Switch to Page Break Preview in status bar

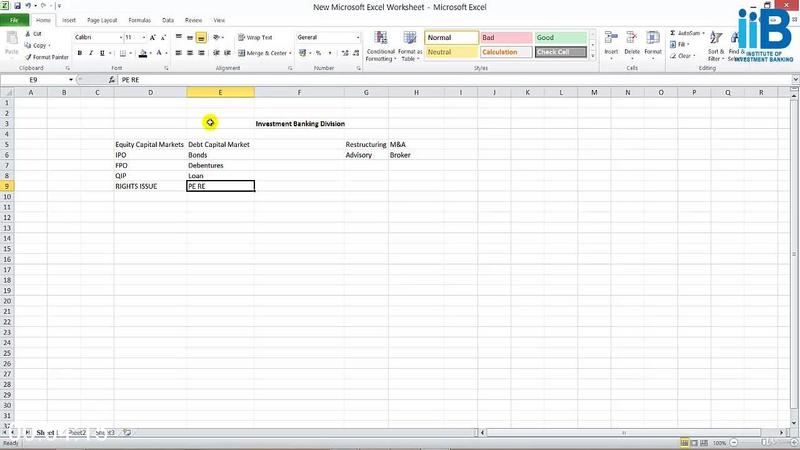pos(704,443)
